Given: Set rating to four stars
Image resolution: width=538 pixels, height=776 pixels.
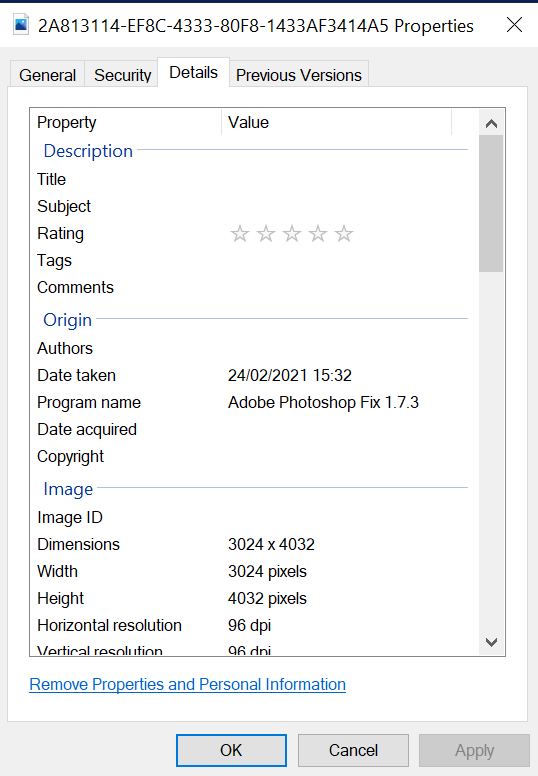Looking at the screenshot, I should tap(318, 234).
